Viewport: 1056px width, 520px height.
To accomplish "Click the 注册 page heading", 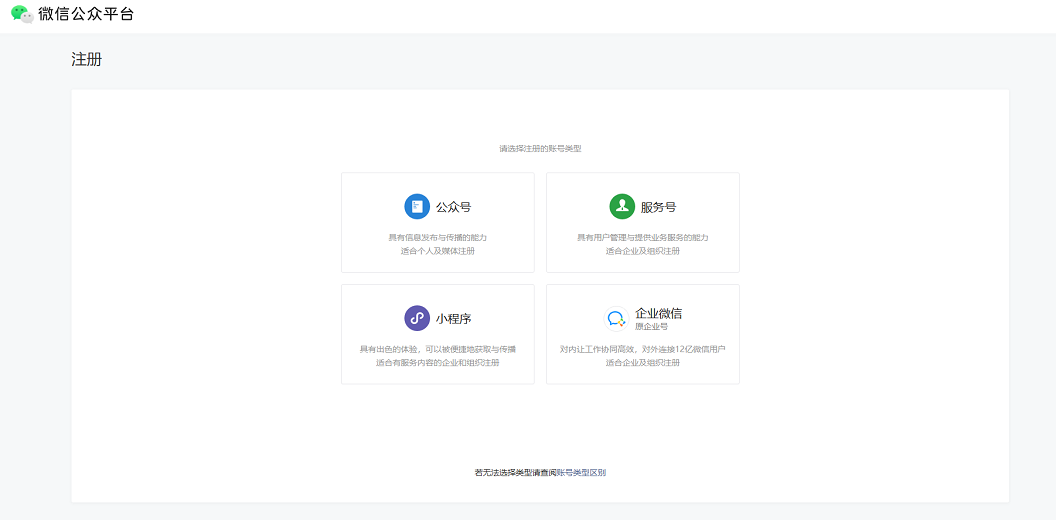I will 86,59.
